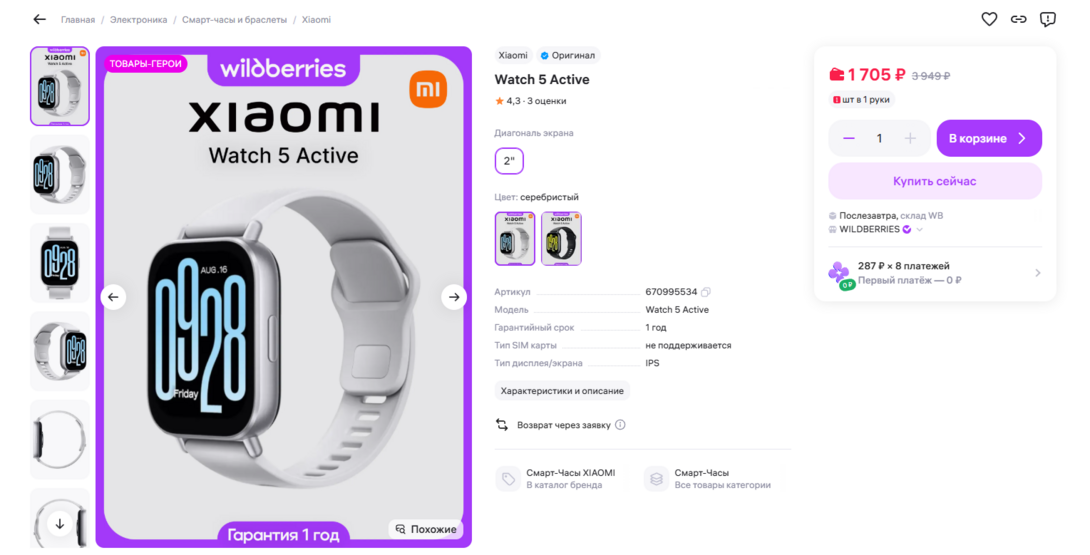Image resolution: width=1090 pixels, height=555 pixels.
Task: Select the 2" screen diagonal option
Action: tap(509, 161)
